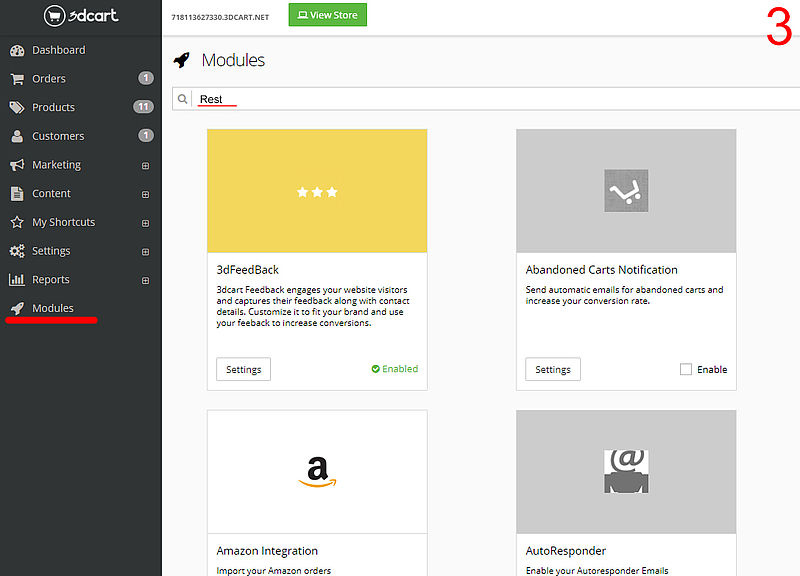Expand the Content menu section
This screenshot has height=576, width=800.
pos(145,194)
